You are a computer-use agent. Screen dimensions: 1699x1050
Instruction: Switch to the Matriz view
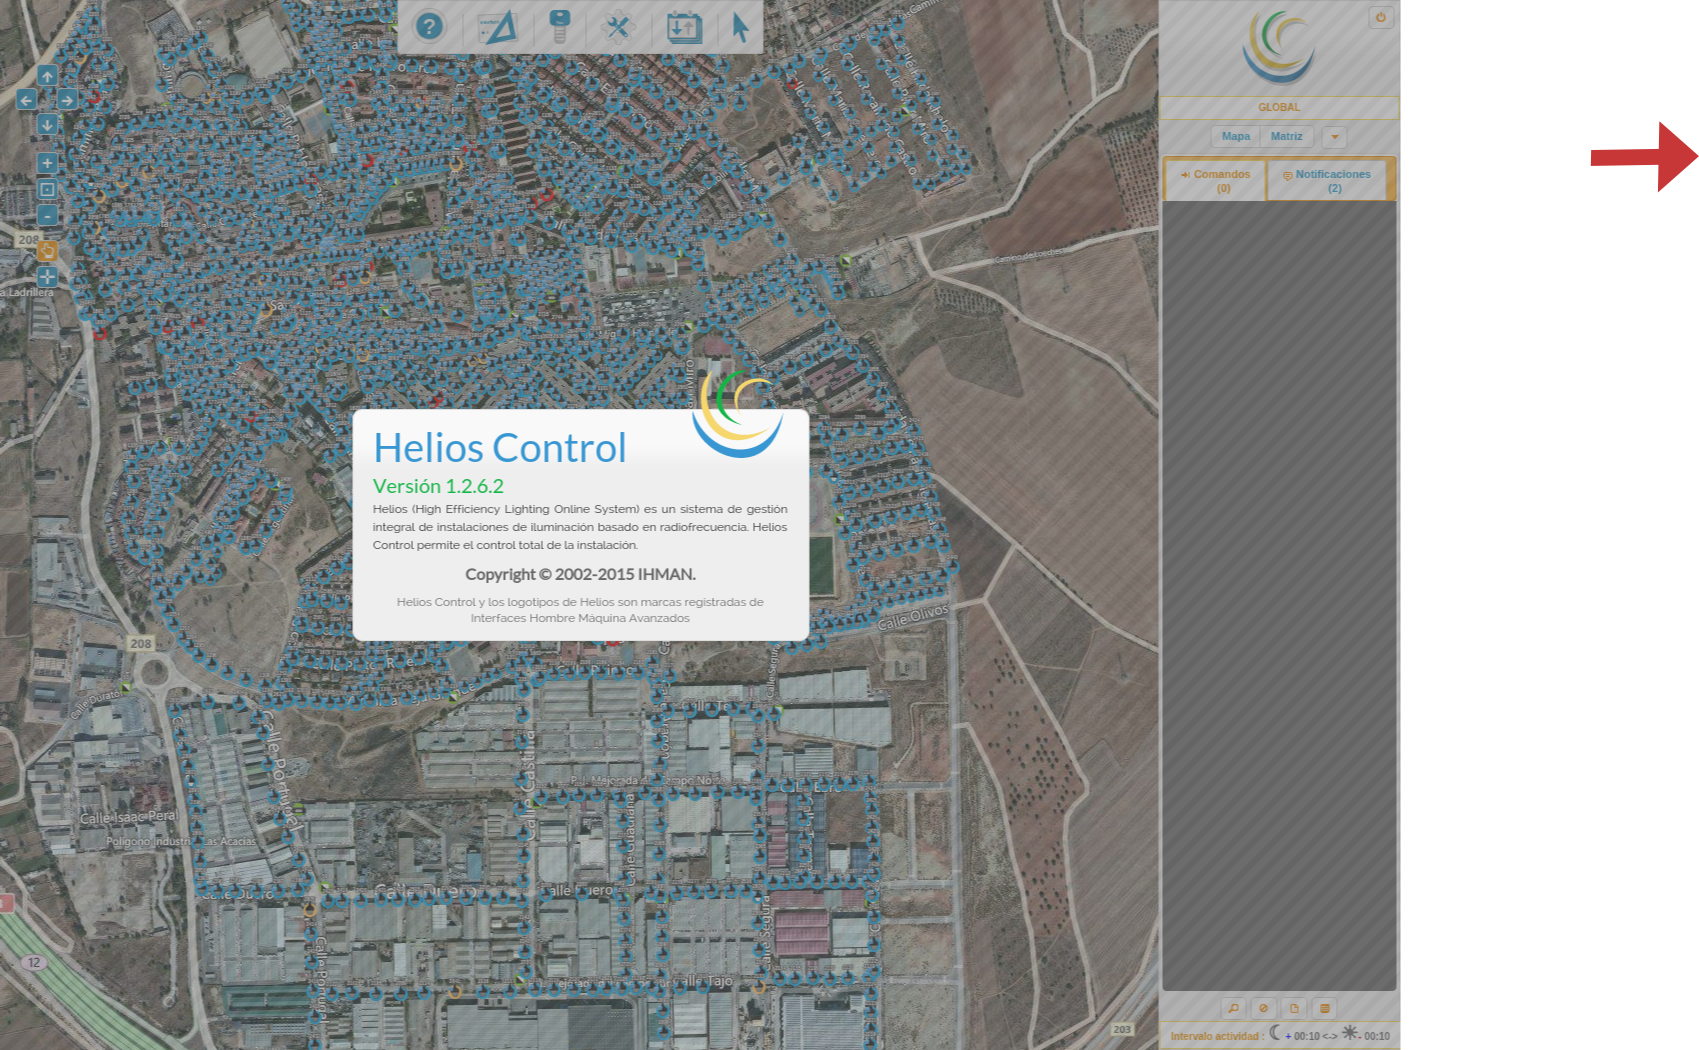[1287, 136]
